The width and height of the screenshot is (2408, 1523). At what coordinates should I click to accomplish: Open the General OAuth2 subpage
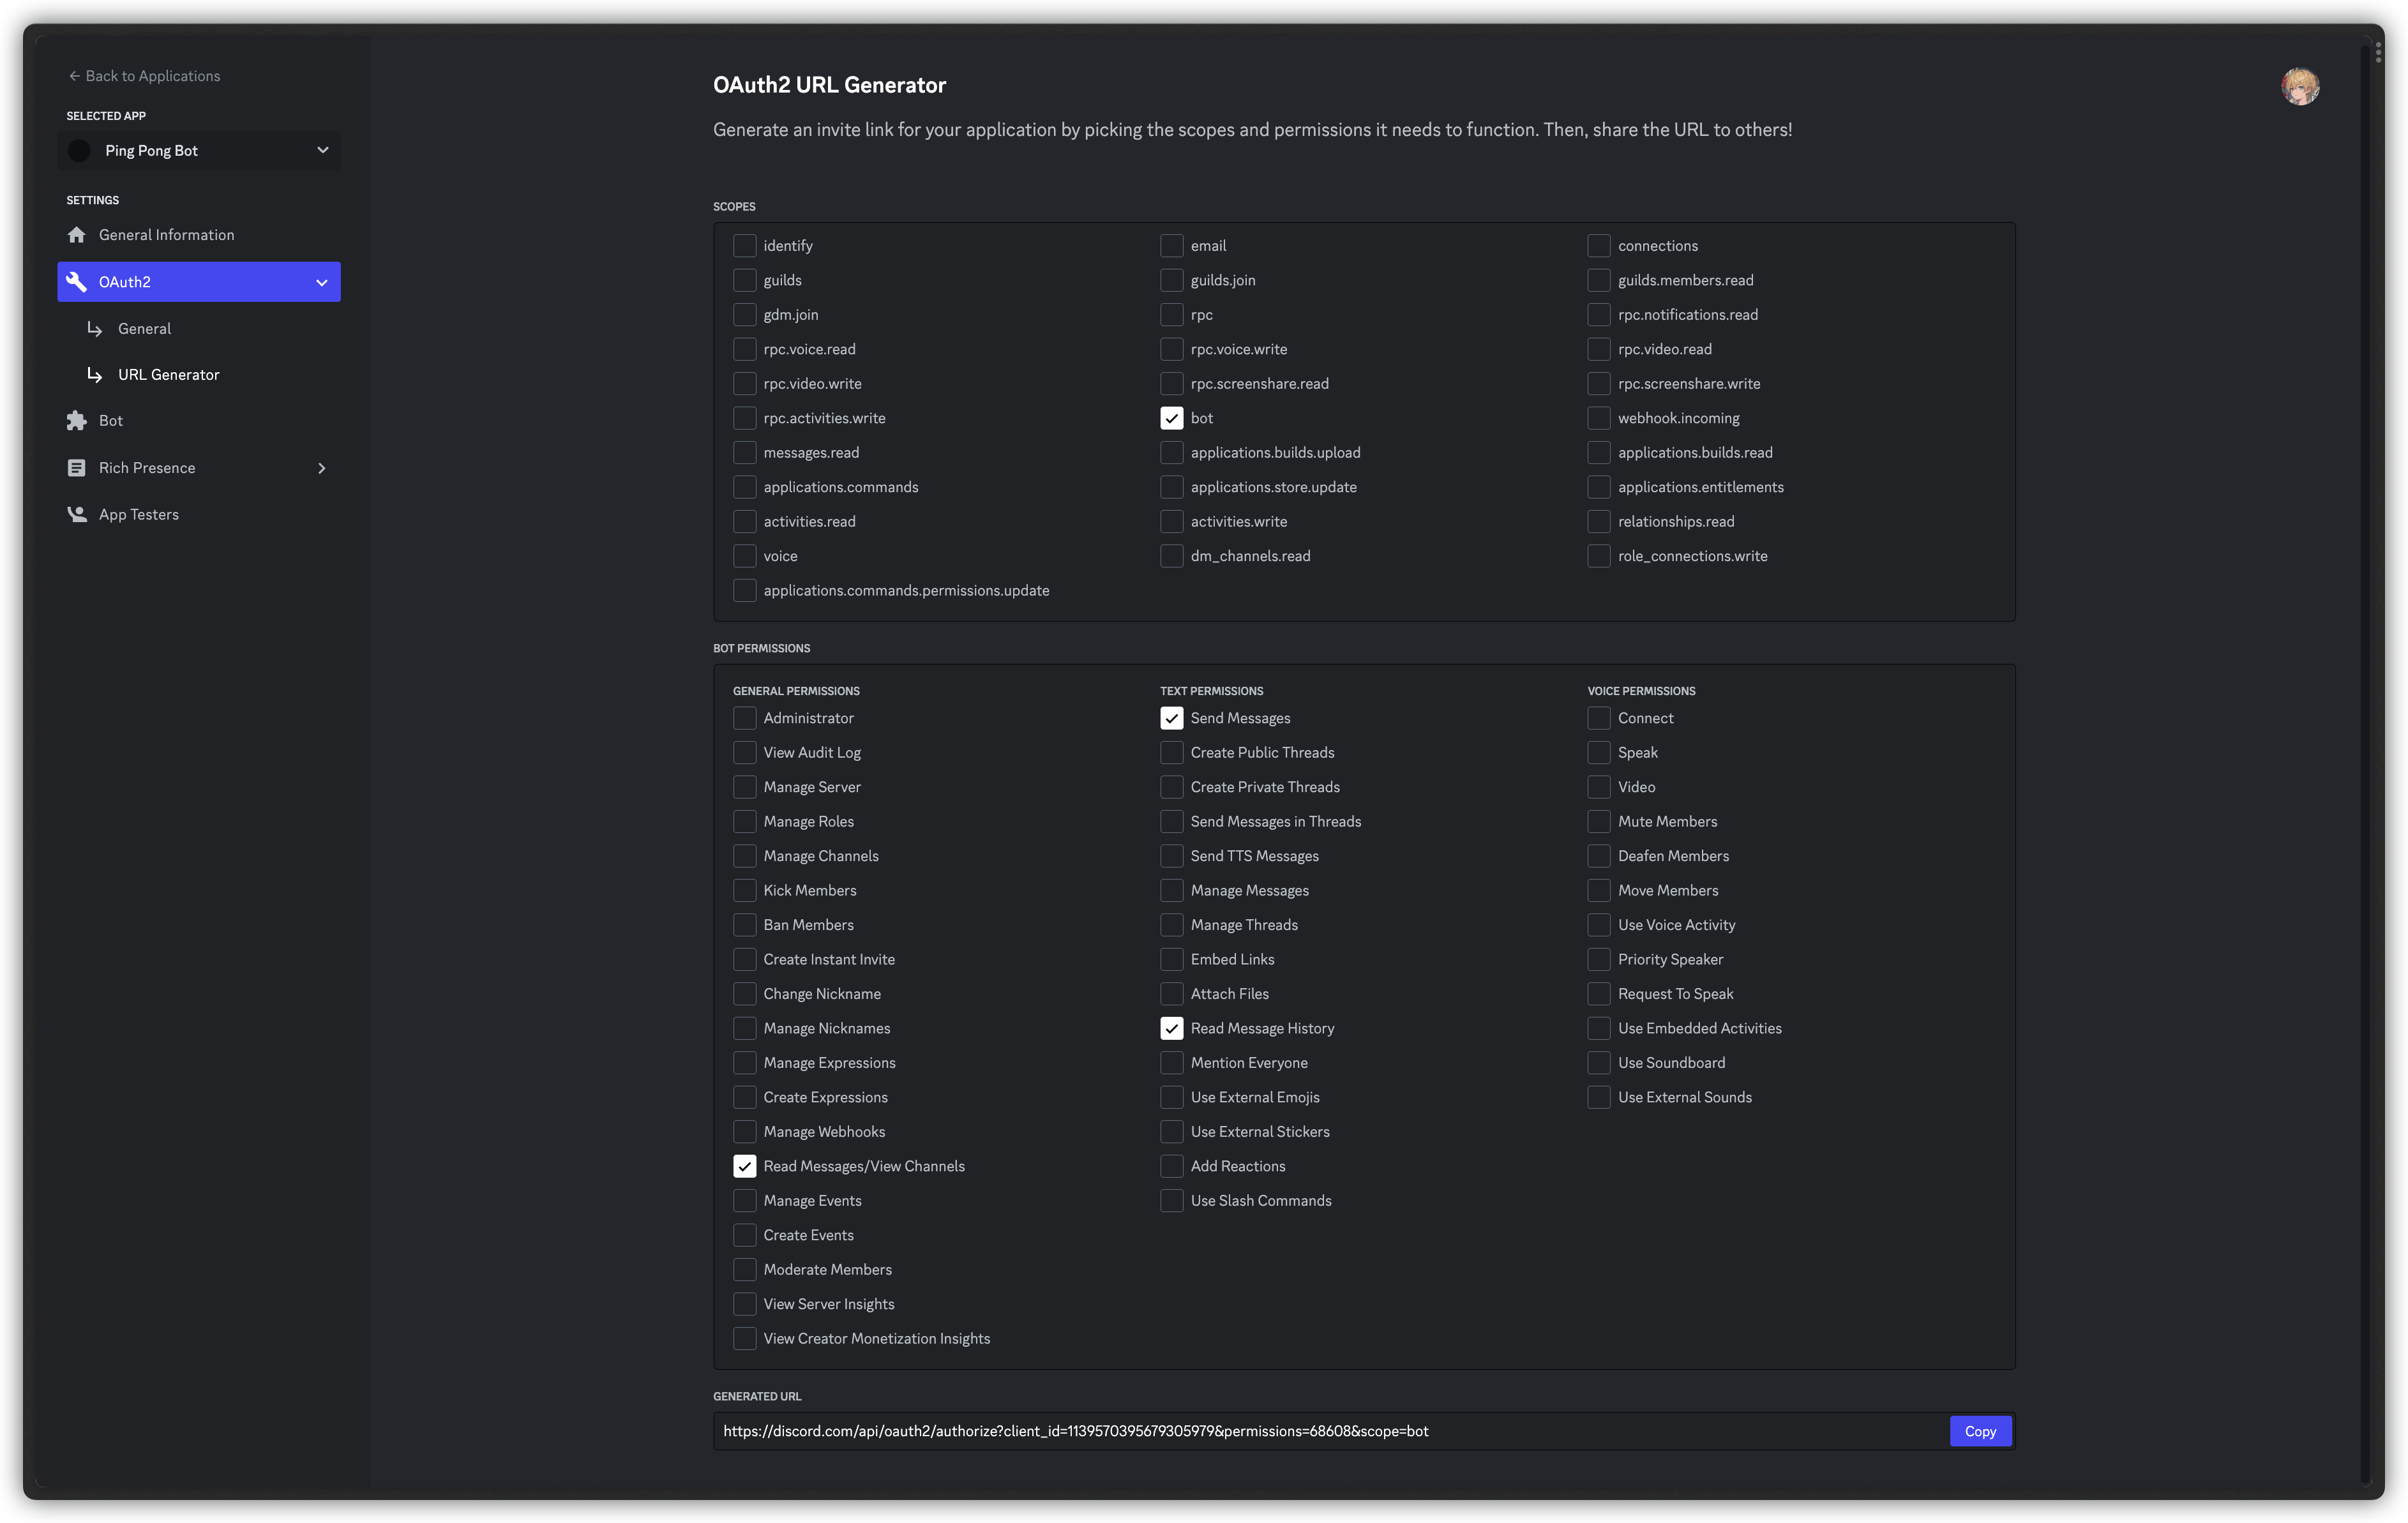point(144,329)
